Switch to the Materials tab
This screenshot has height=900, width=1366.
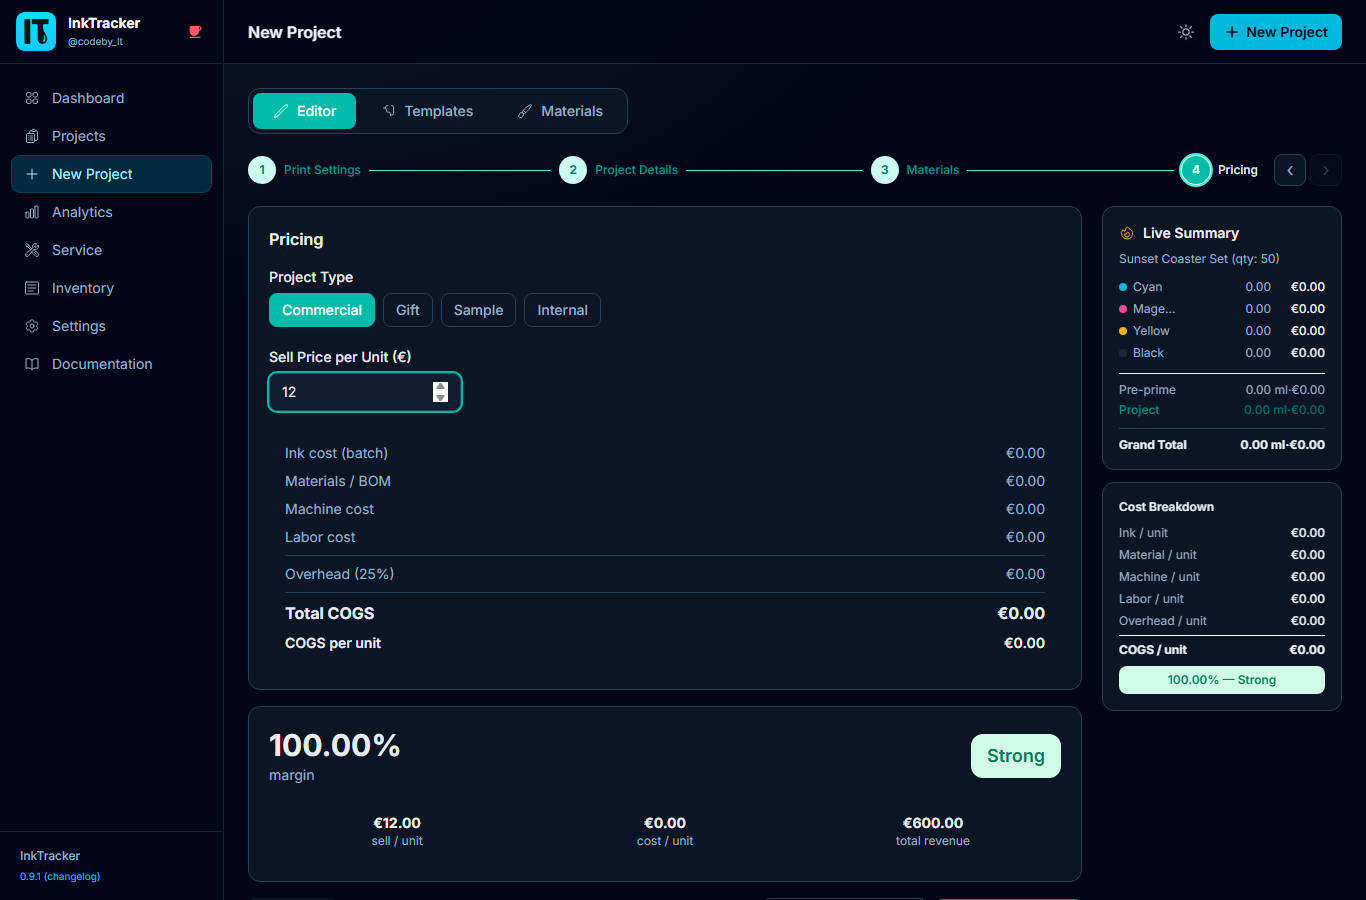click(x=560, y=111)
